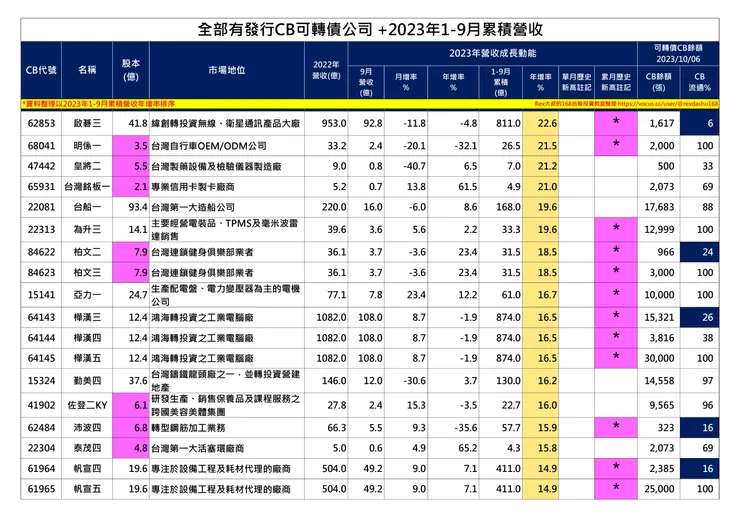This screenshot has width=740, height=523.
Task: Click the name 佐登二KY
Action: (x=87, y=405)
